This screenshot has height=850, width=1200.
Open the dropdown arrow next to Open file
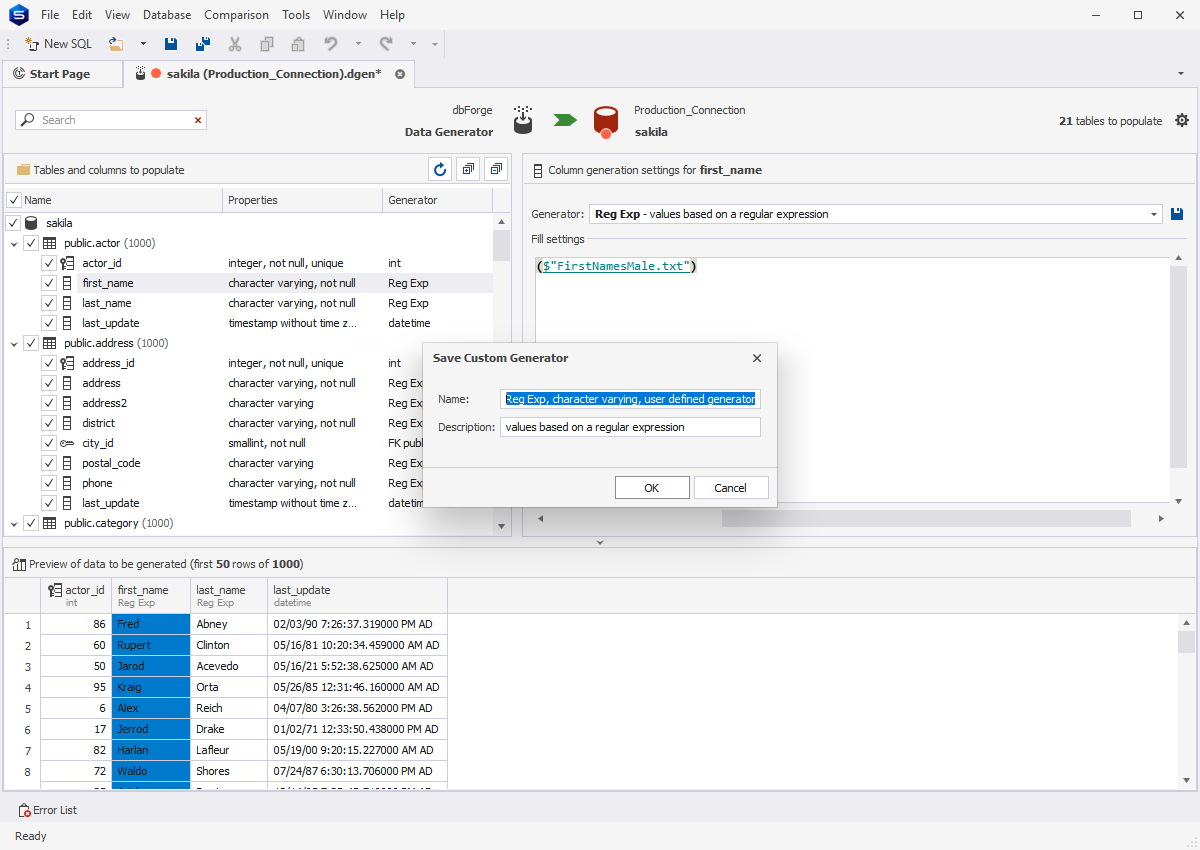point(143,44)
